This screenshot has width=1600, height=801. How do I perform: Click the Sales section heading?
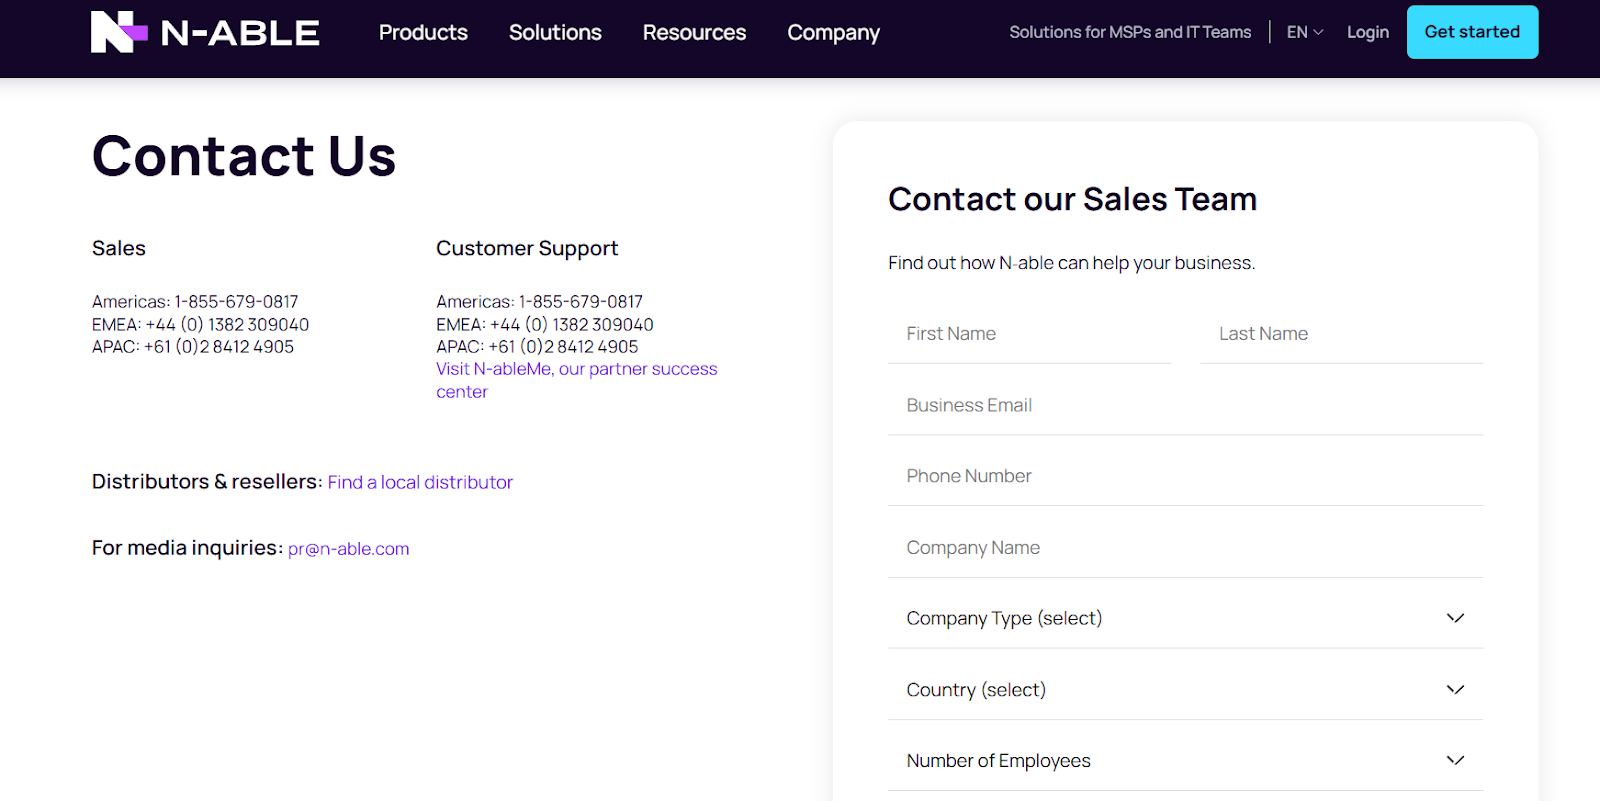pos(119,248)
